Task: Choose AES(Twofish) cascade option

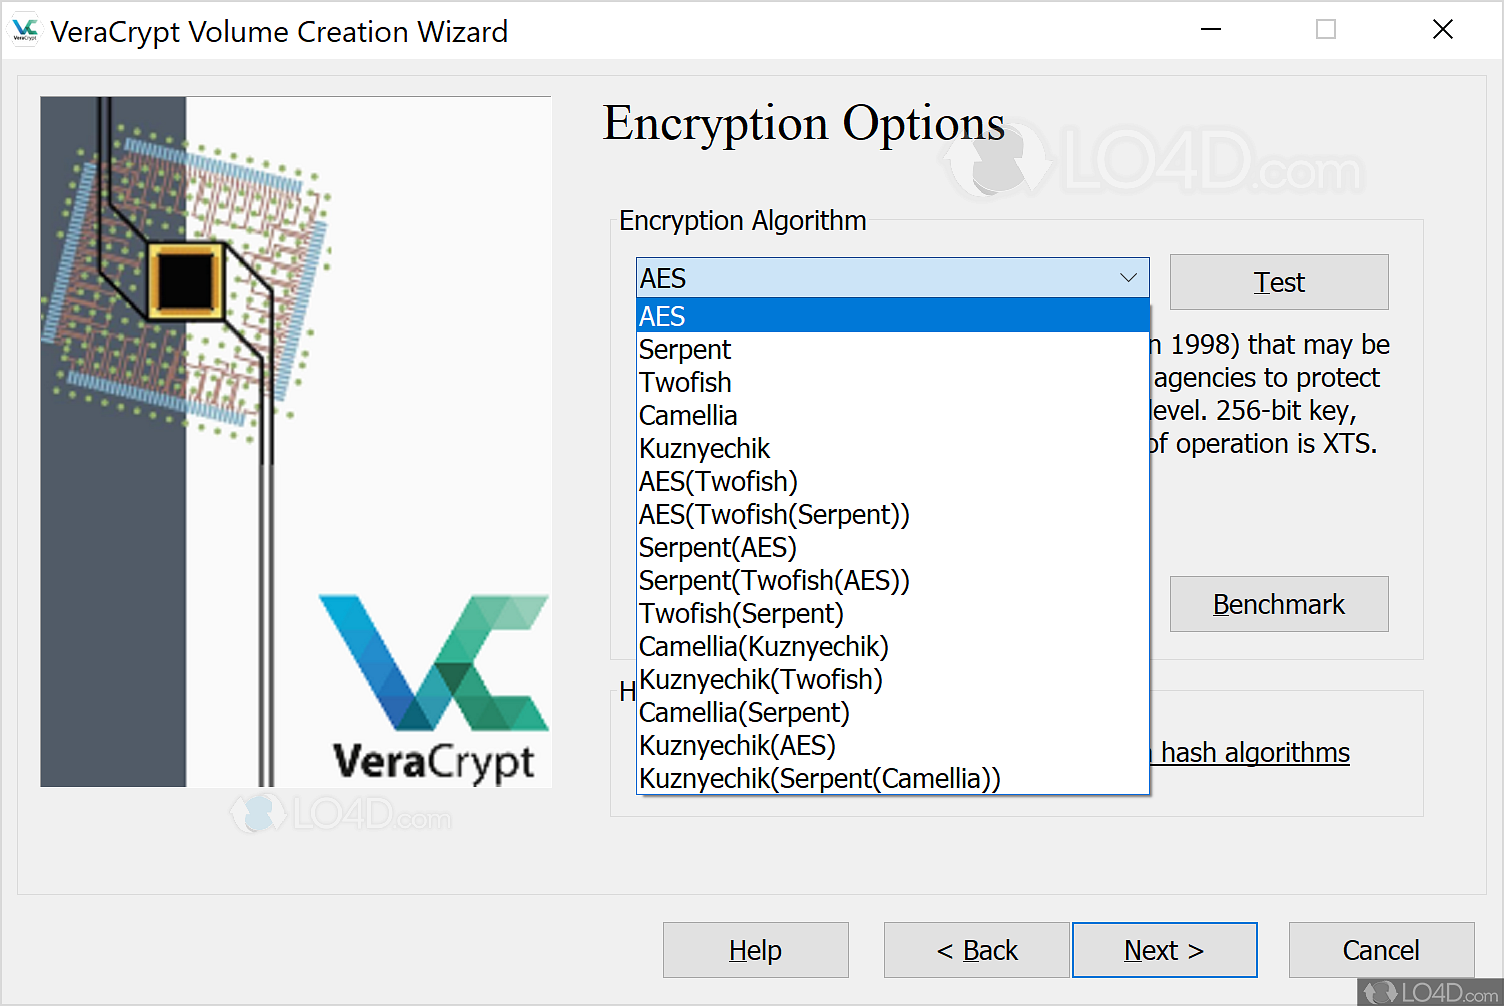Action: coord(718,482)
